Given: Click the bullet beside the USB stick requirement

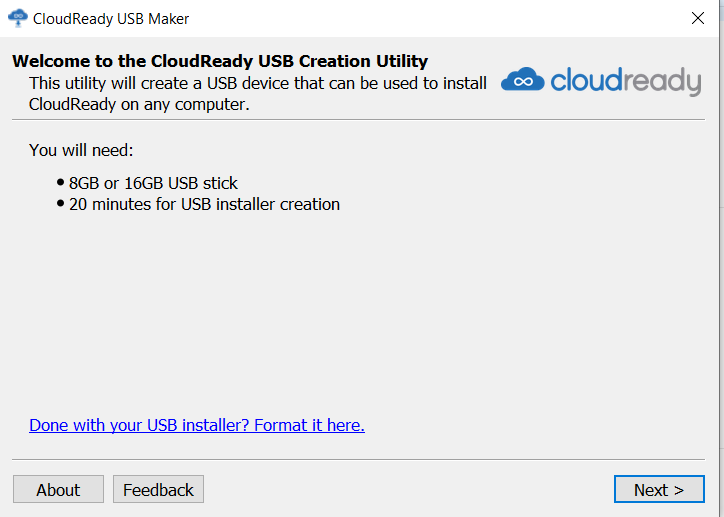Looking at the screenshot, I should click(60, 182).
